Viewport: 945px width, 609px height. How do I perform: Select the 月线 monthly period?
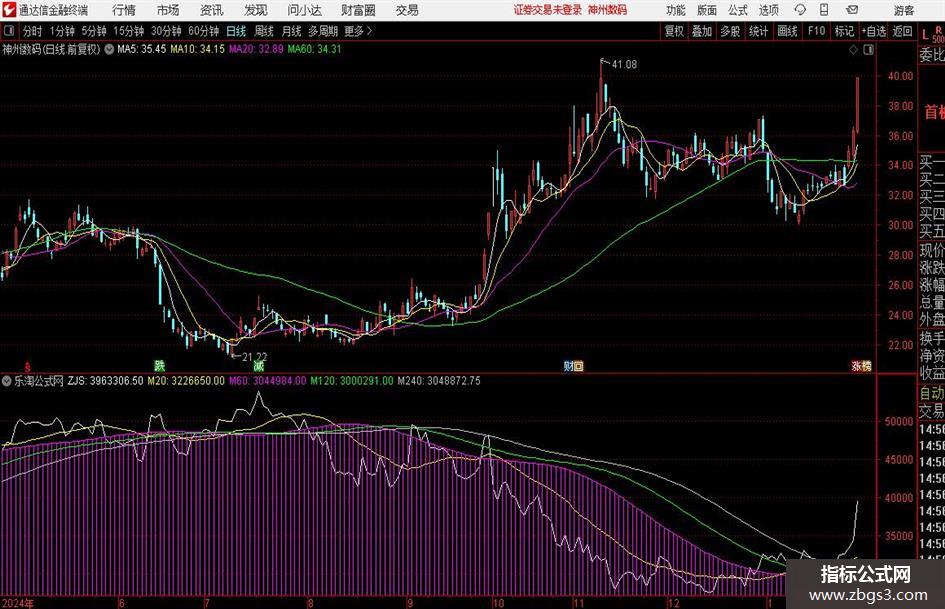291,31
